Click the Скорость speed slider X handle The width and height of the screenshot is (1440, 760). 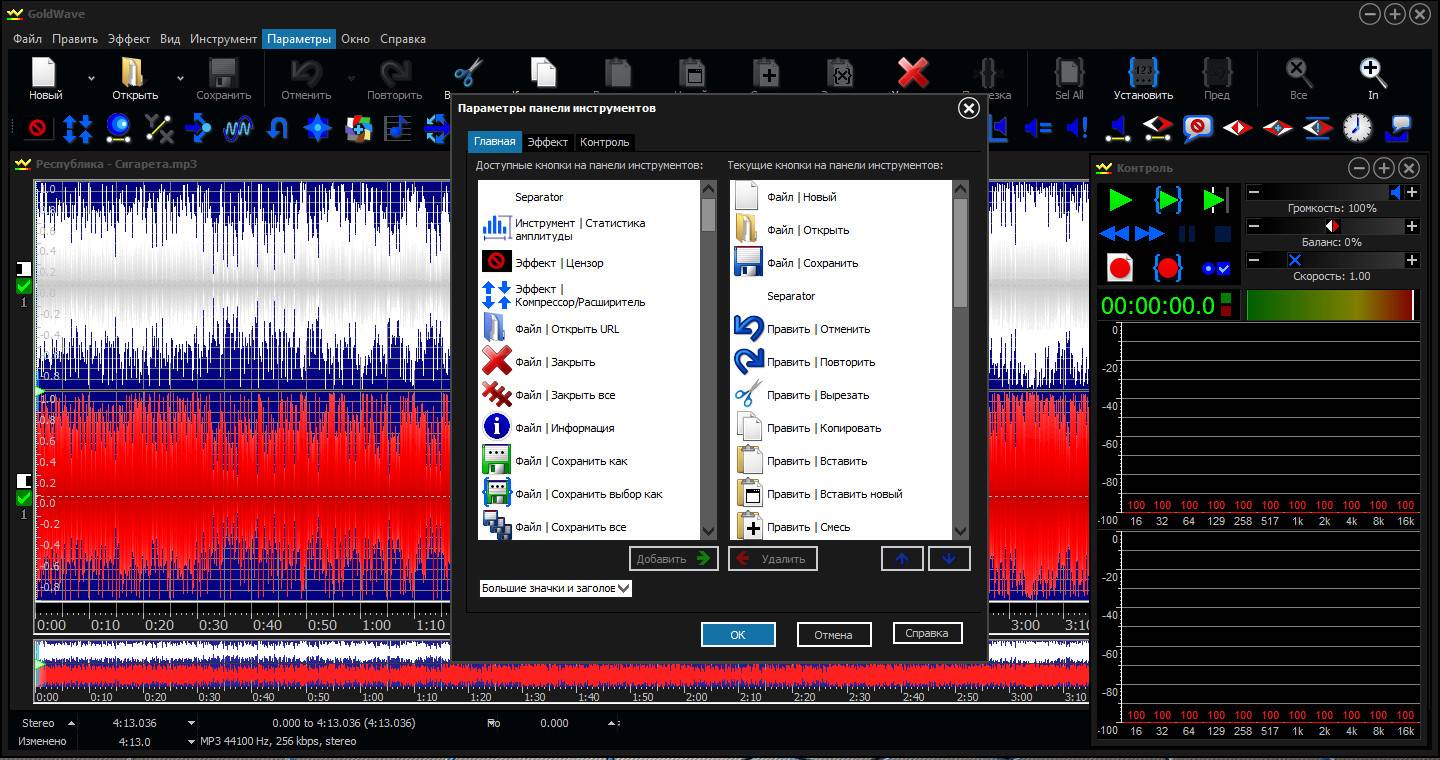pos(1294,260)
